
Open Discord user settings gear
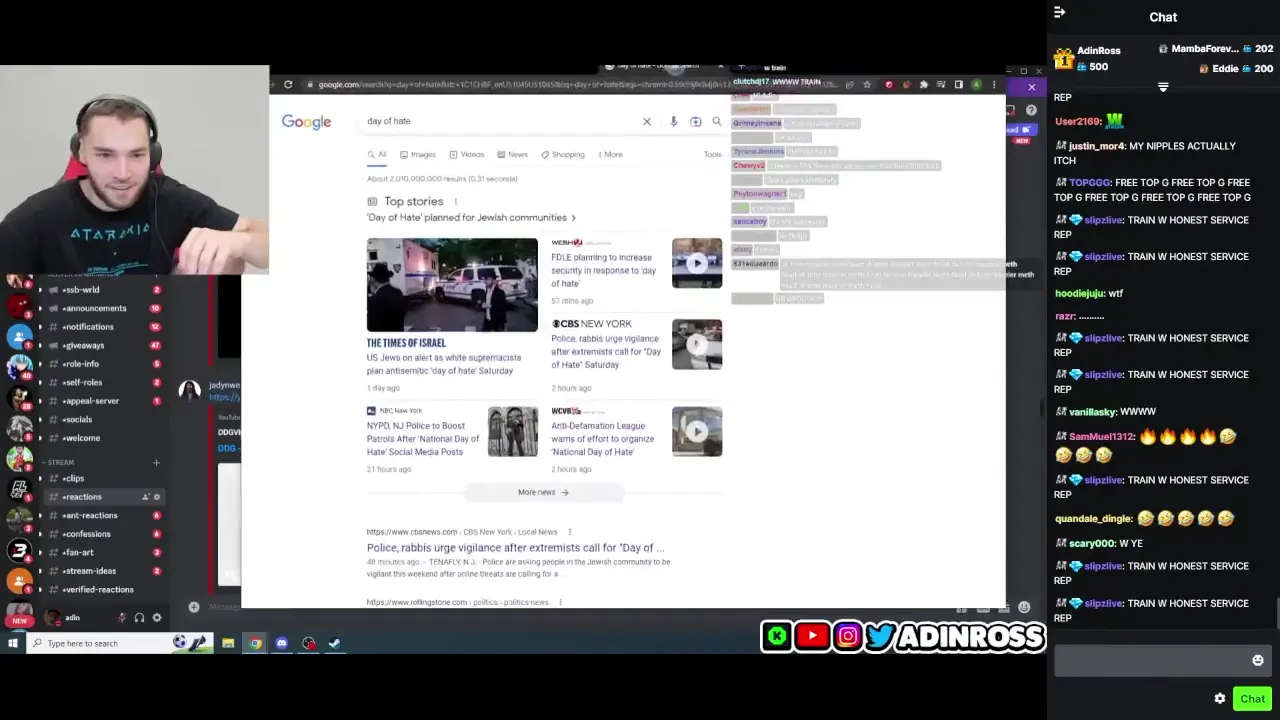(x=156, y=617)
